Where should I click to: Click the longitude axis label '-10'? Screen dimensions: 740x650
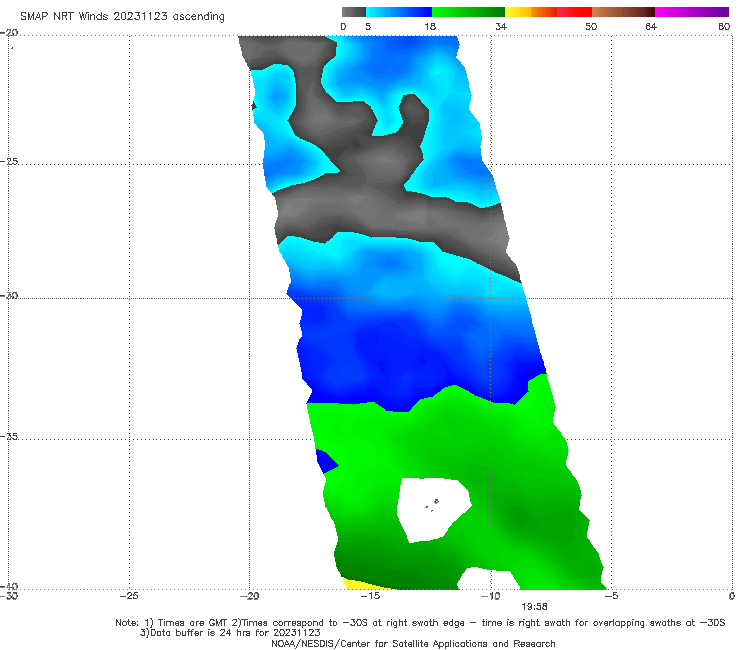(490, 596)
